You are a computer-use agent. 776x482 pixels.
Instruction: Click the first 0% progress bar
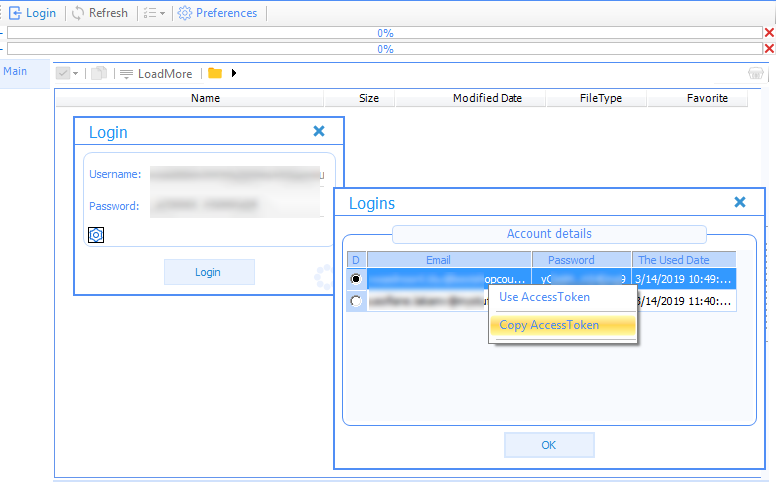[x=385, y=33]
